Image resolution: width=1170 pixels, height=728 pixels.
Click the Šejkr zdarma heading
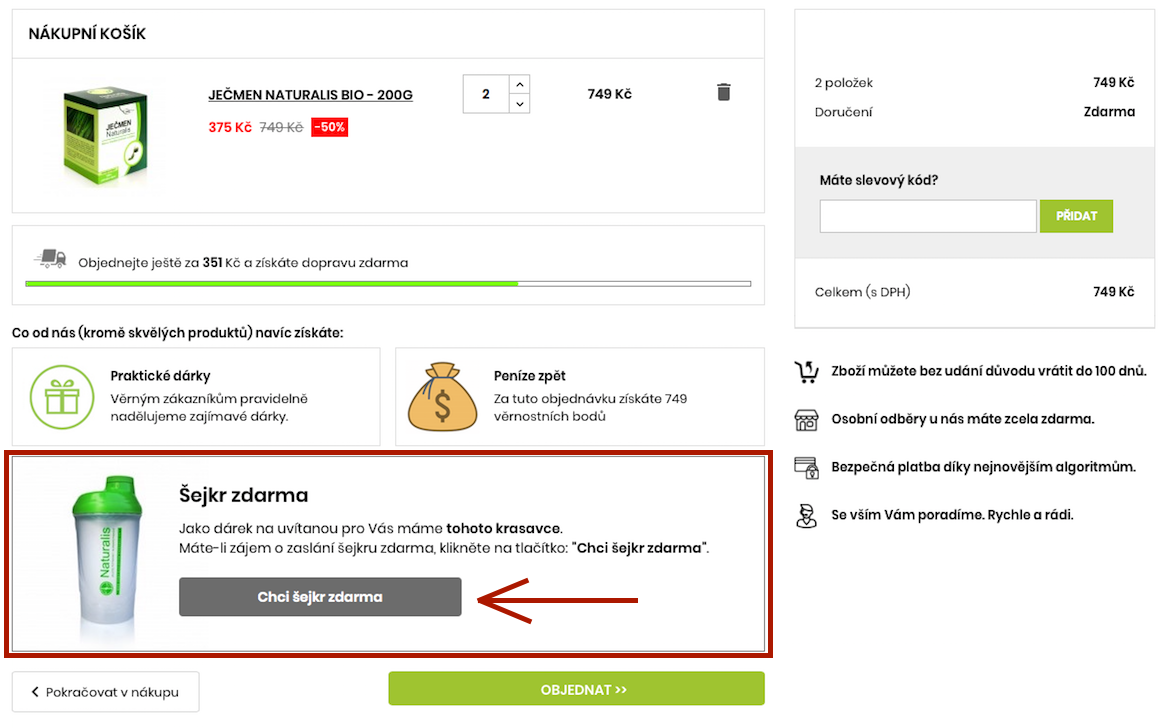coord(243,495)
